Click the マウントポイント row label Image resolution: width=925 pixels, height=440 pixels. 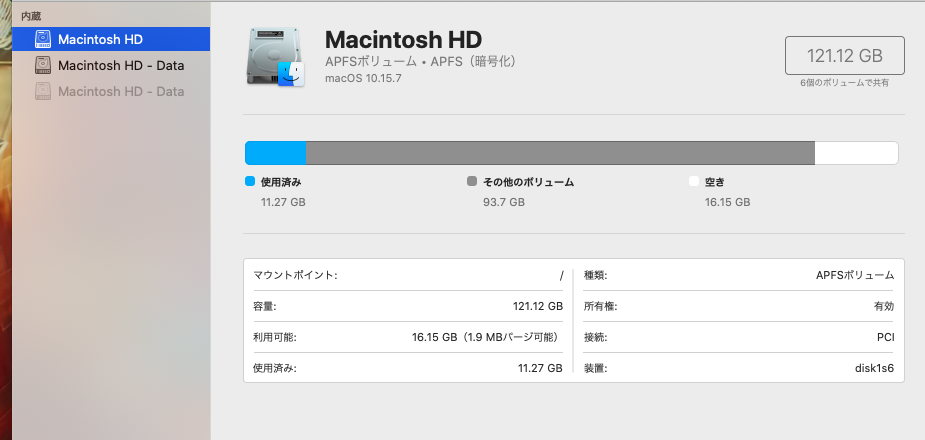(x=295, y=275)
